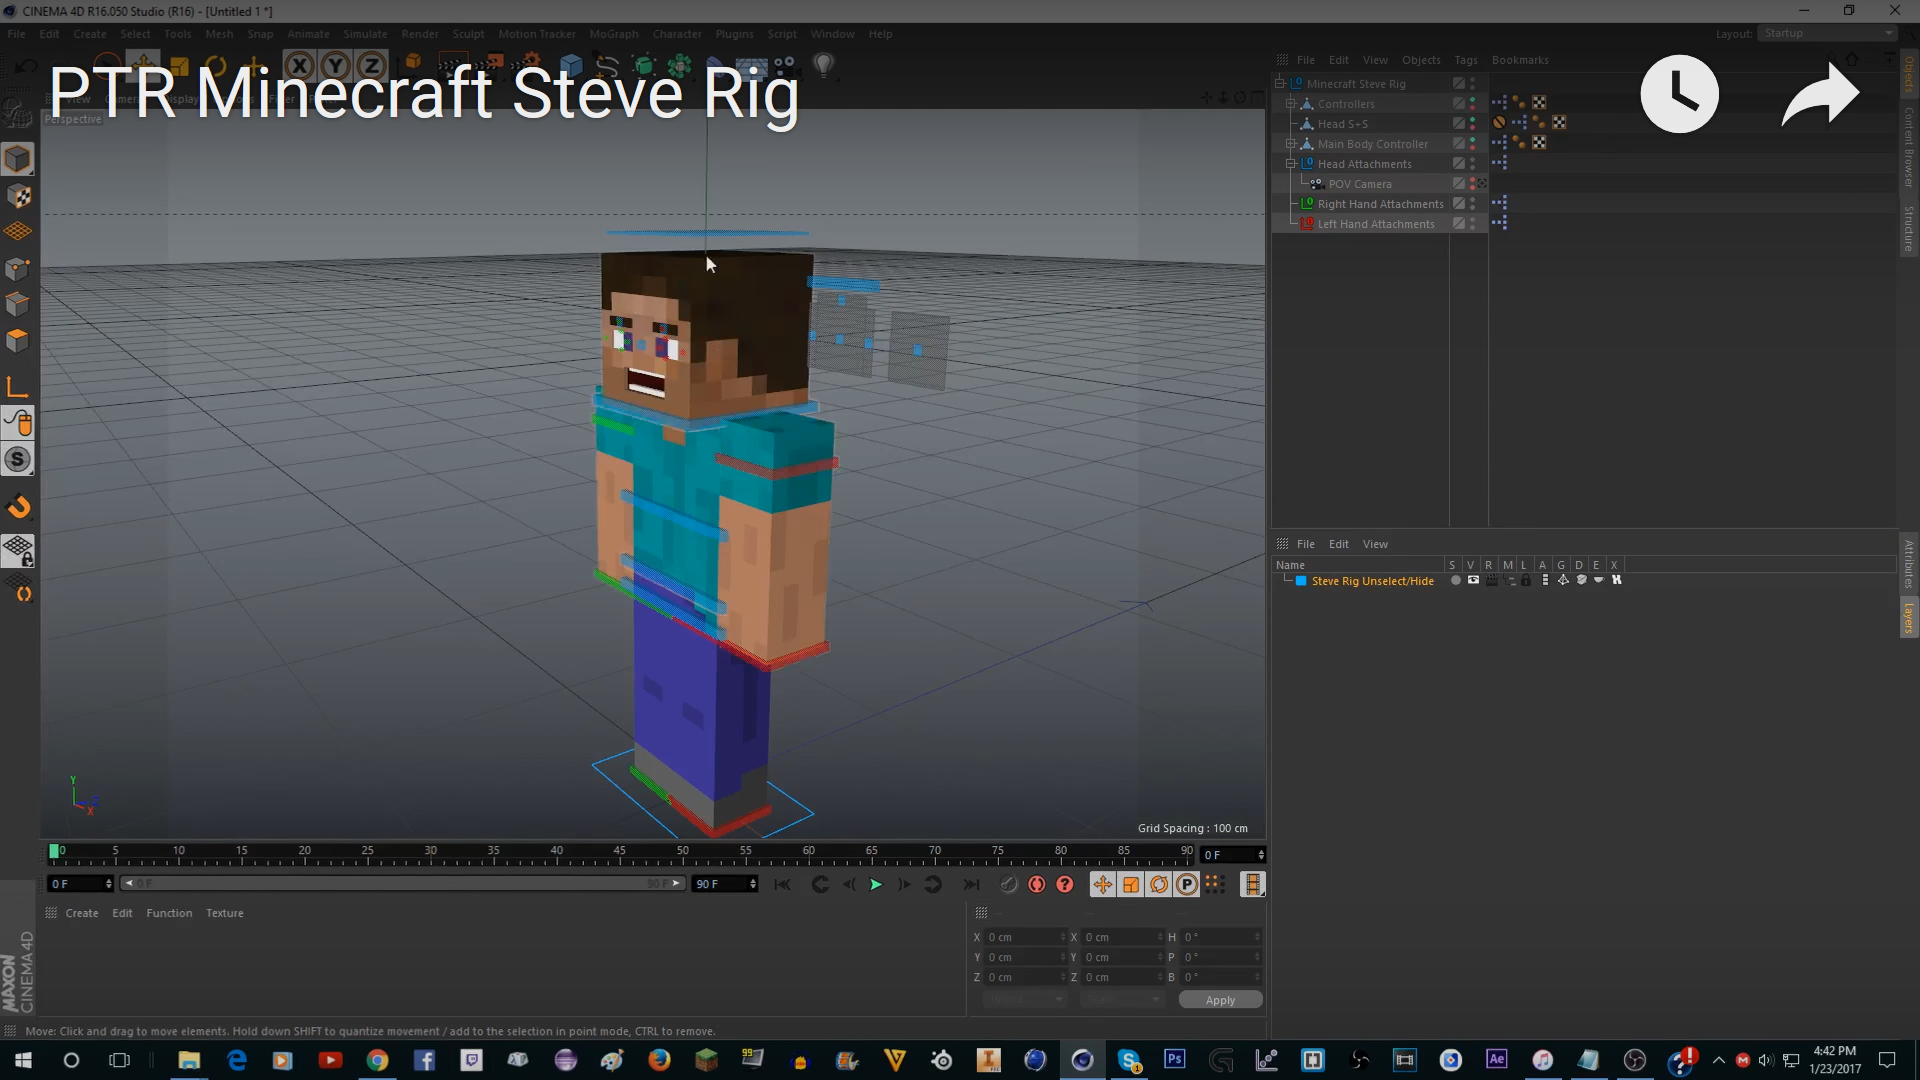The height and width of the screenshot is (1080, 1920).
Task: Toggle Point Level Animation dots icon
Action: (x=1214, y=884)
